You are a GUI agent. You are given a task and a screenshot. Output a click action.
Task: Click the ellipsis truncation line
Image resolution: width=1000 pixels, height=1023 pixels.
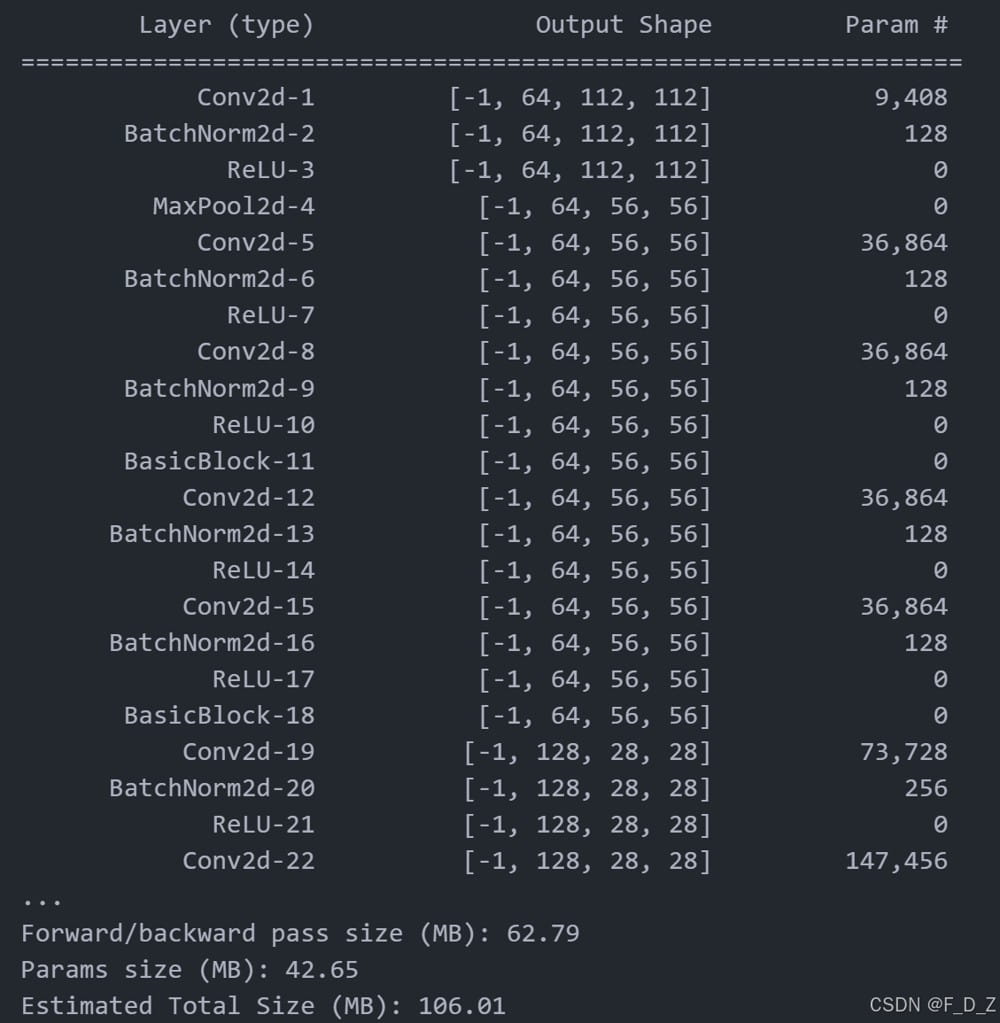tap(41, 899)
